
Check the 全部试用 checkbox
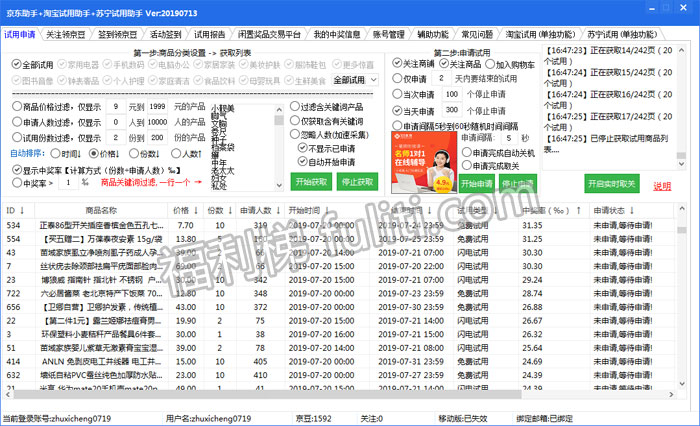[x=17, y=65]
